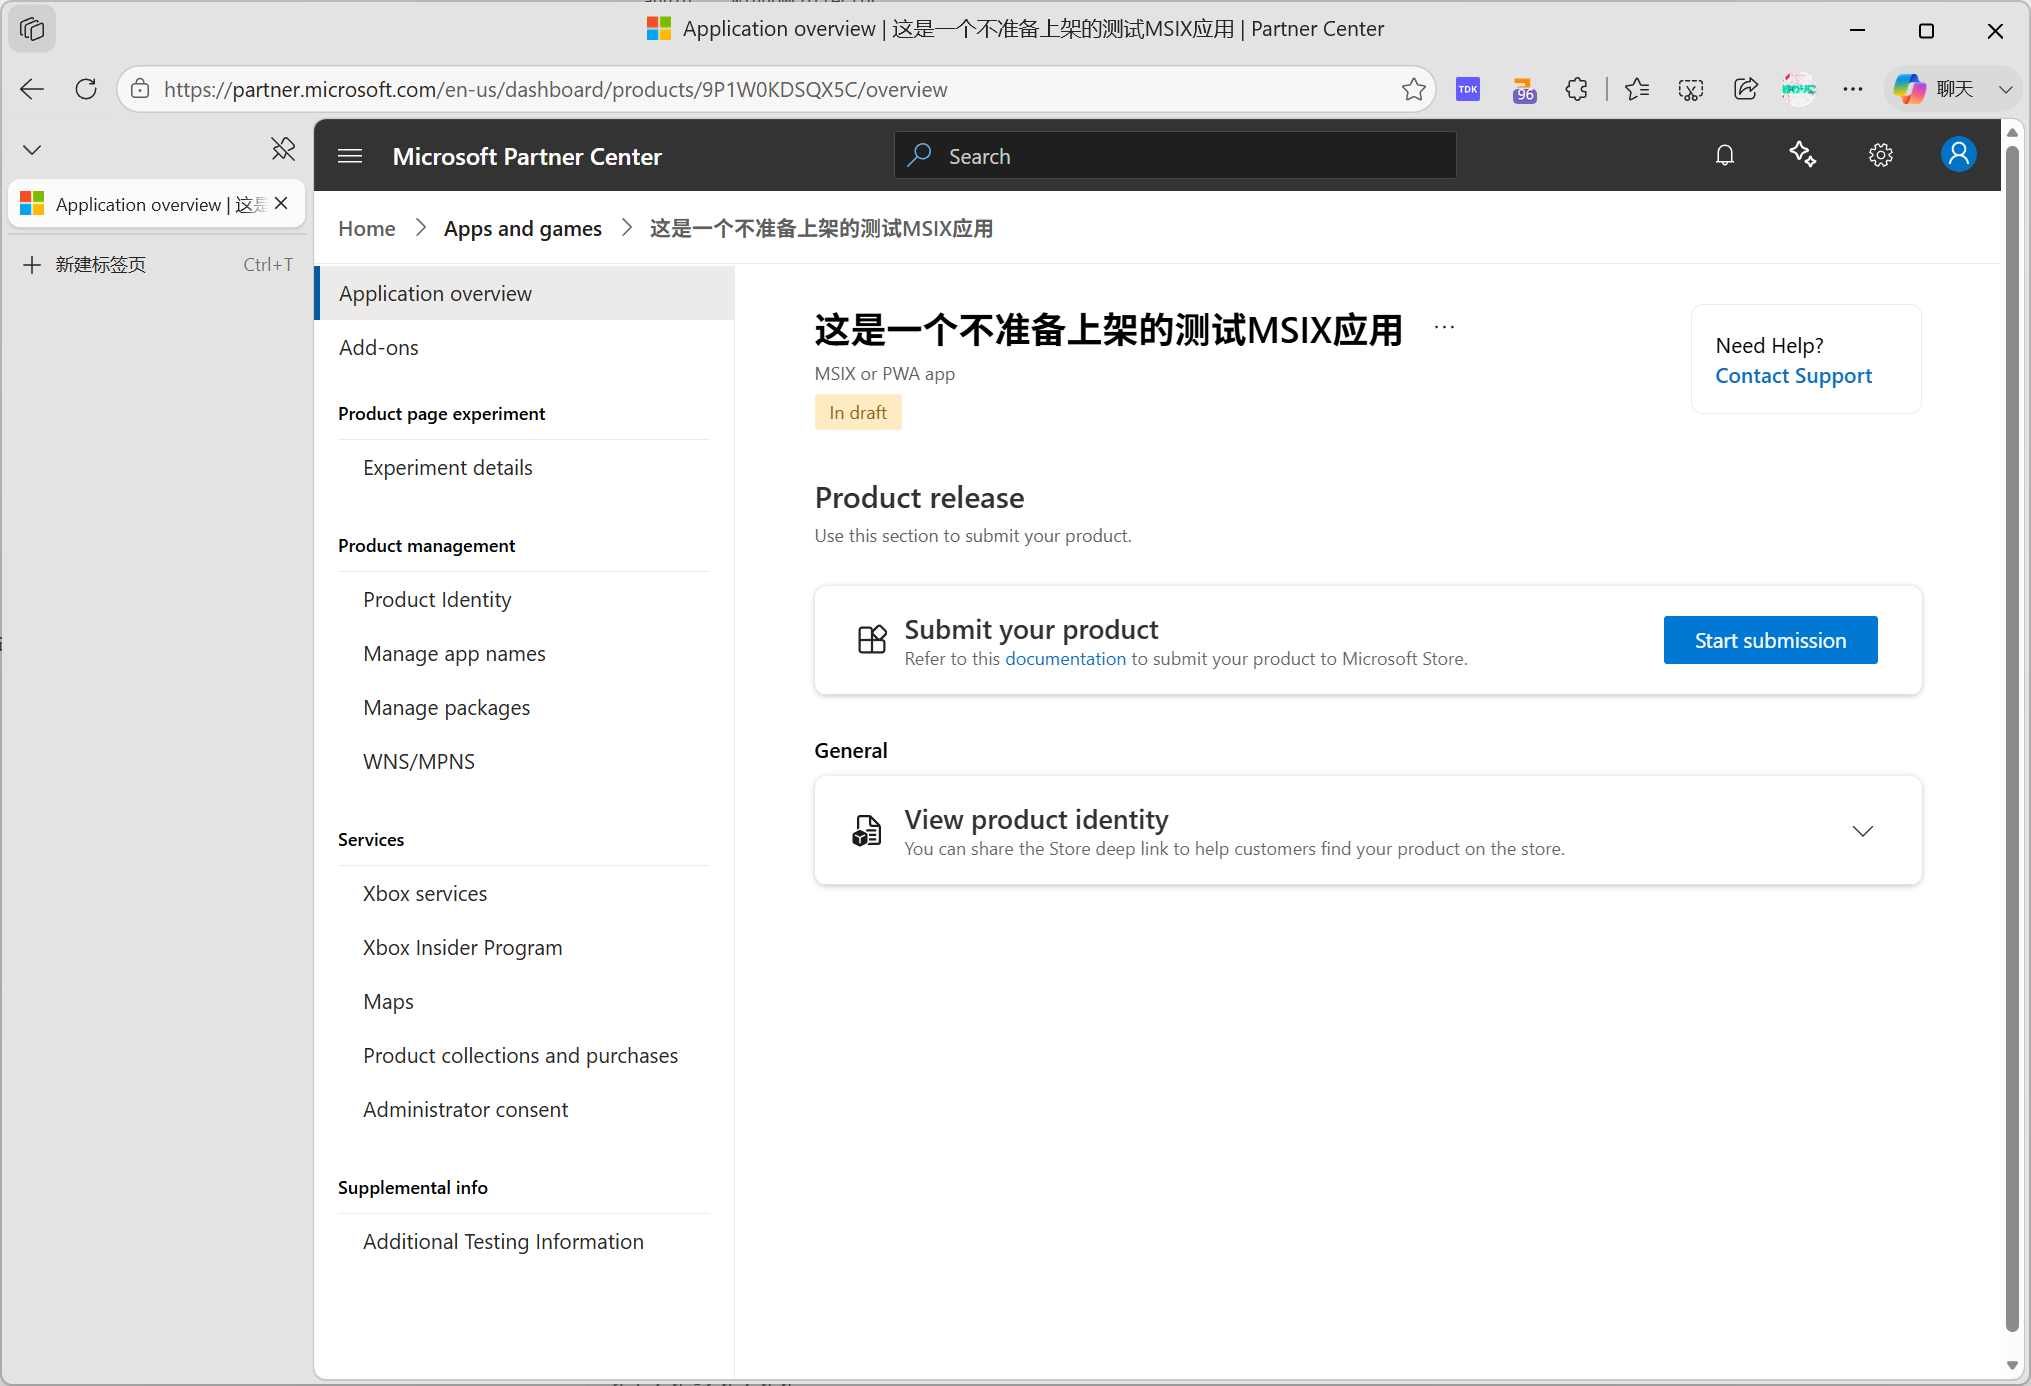
Task: Open Product collections and purchases
Action: pyautogui.click(x=520, y=1055)
